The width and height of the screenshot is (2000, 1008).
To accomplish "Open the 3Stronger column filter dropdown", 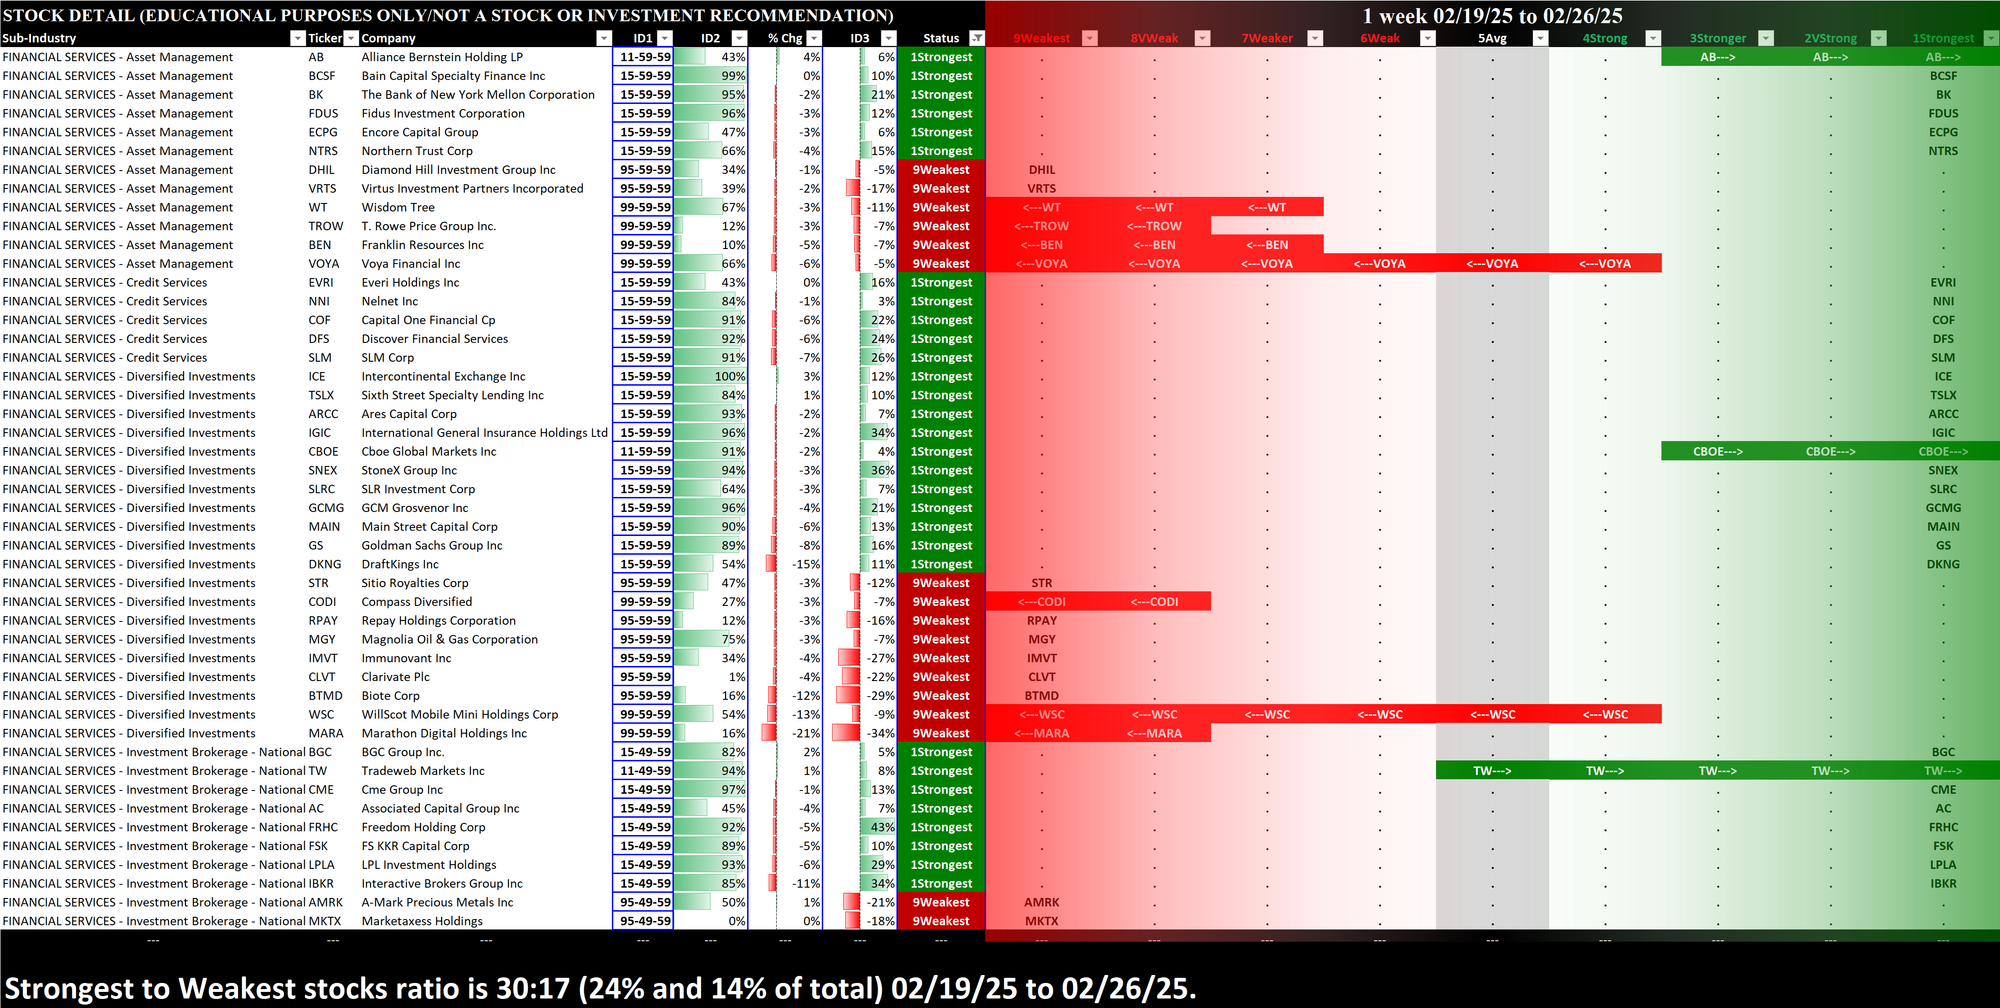I will pyautogui.click(x=1766, y=38).
